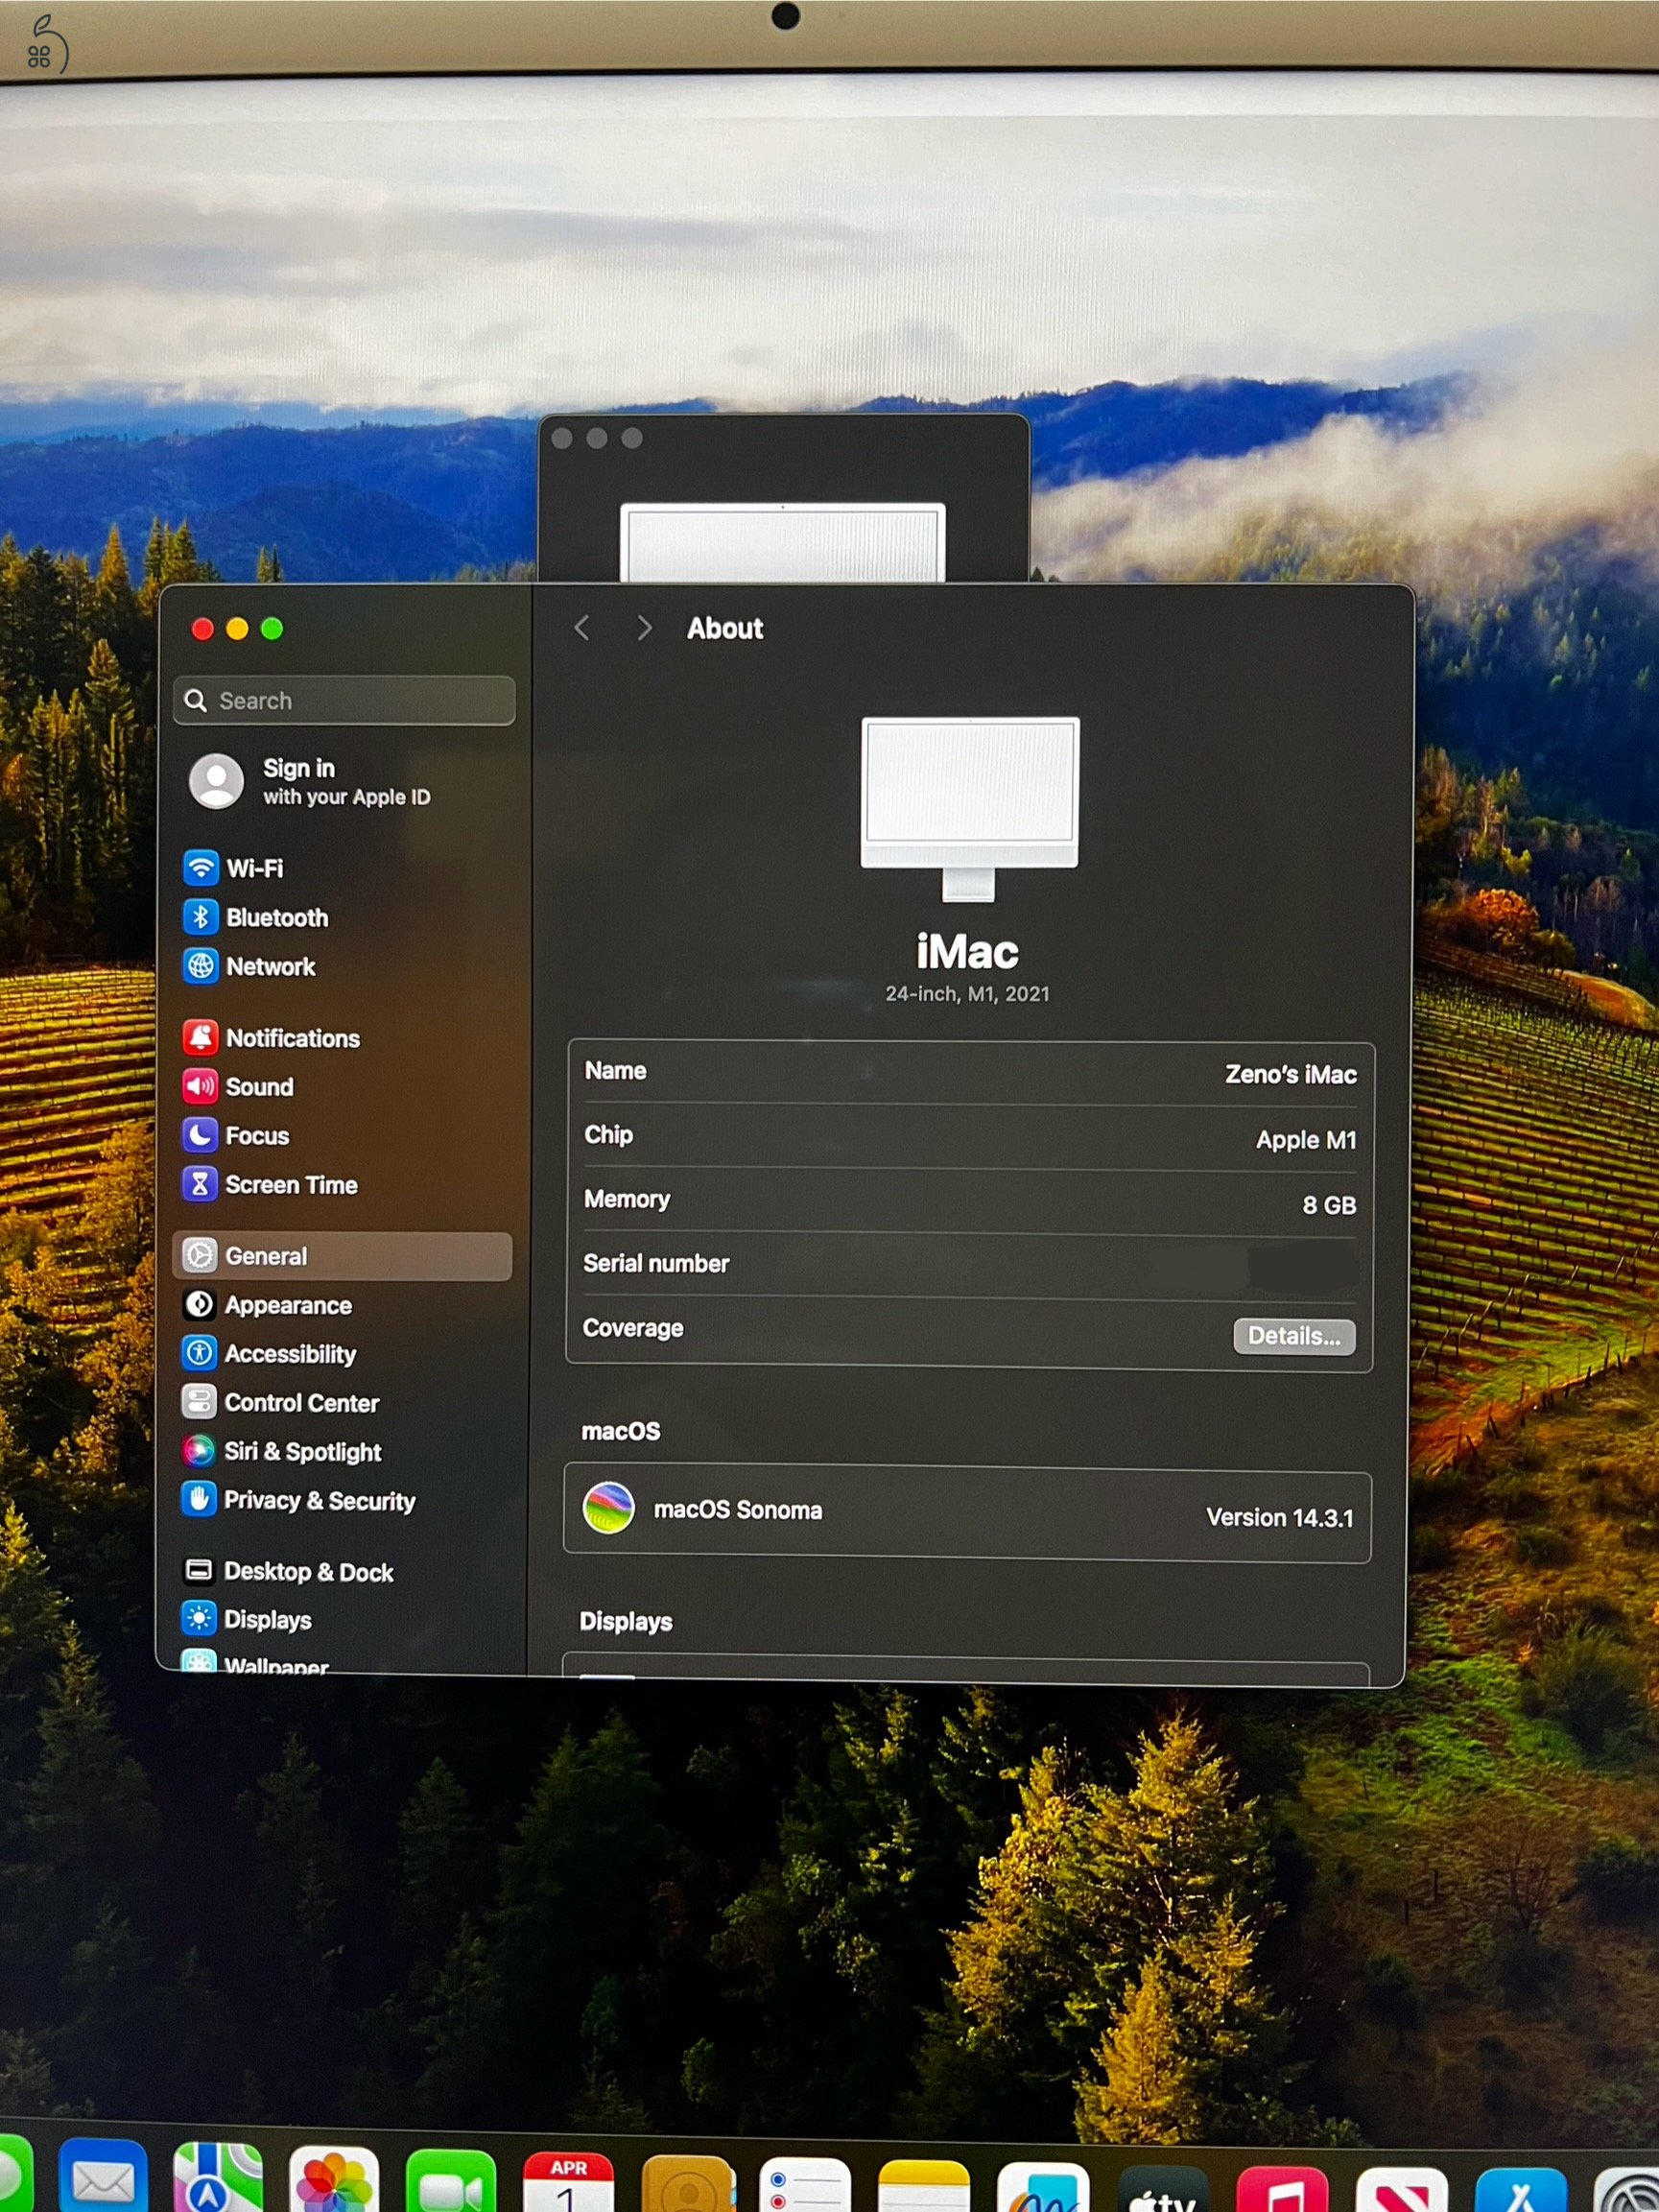Sign in with your Apple ID

click(312, 781)
